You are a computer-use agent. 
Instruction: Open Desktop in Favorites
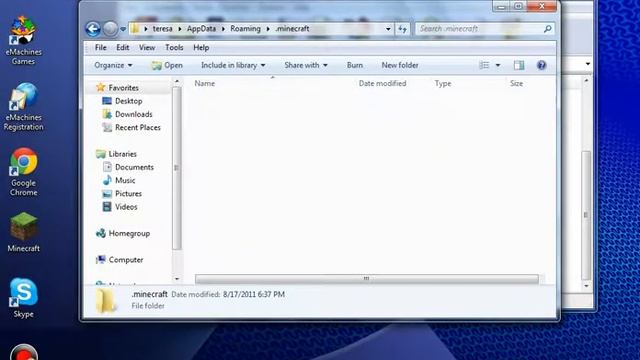129,101
